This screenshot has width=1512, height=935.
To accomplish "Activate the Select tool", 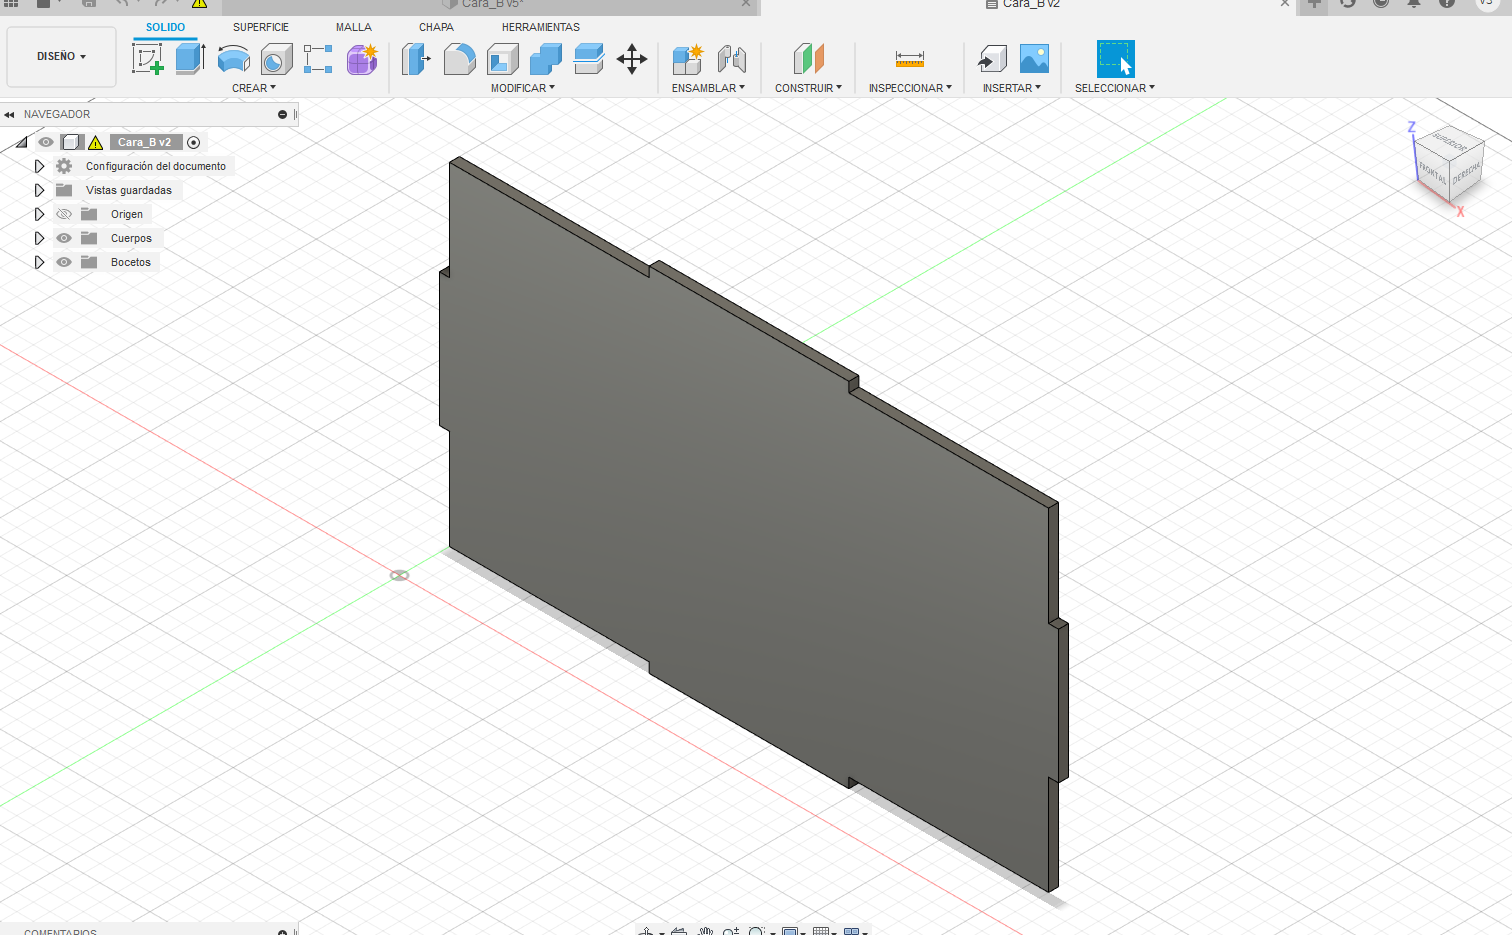I will pyautogui.click(x=1116, y=59).
